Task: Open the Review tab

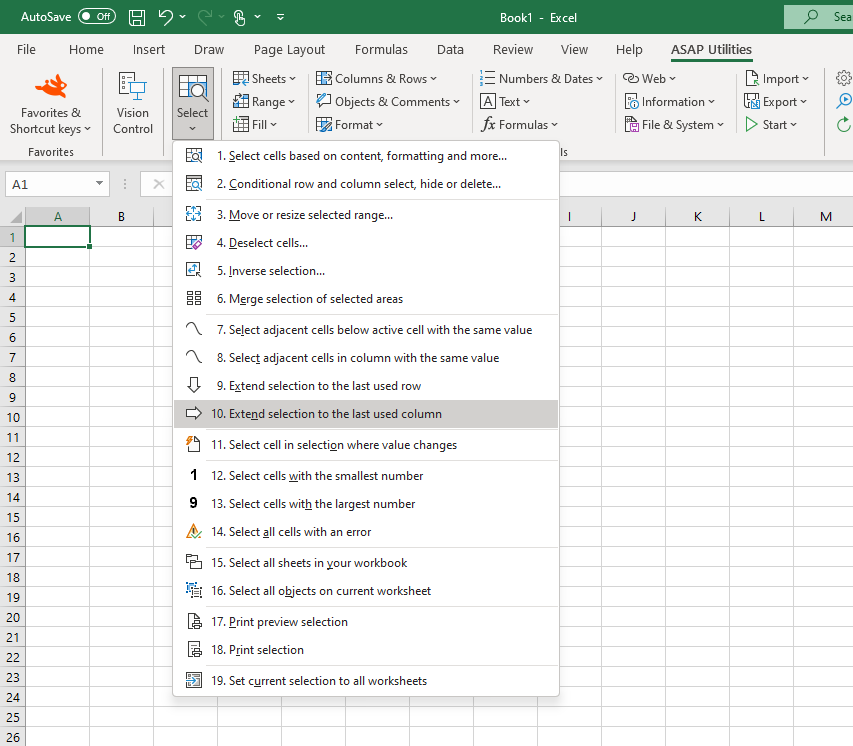Action: 512,50
